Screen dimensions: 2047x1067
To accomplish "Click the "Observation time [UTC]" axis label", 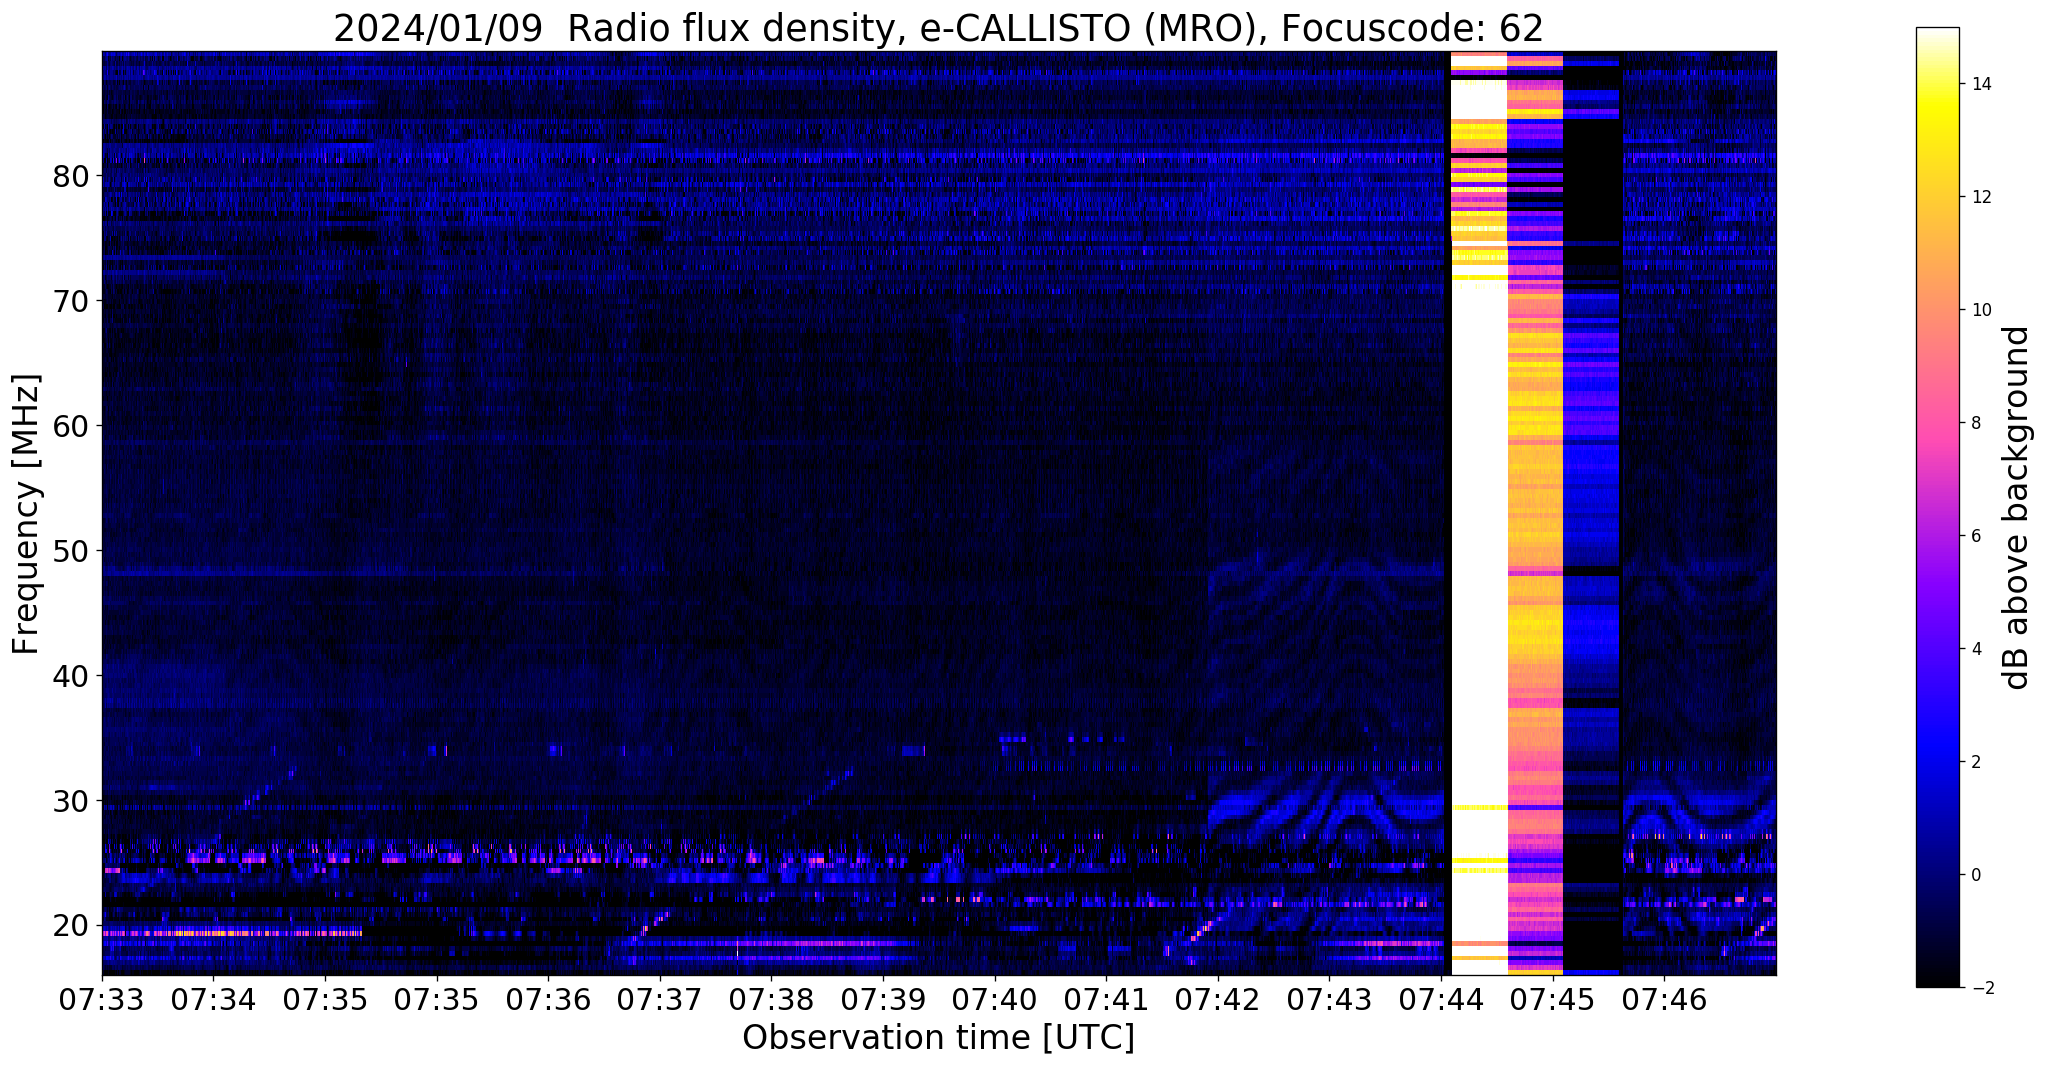I will coord(938,1038).
